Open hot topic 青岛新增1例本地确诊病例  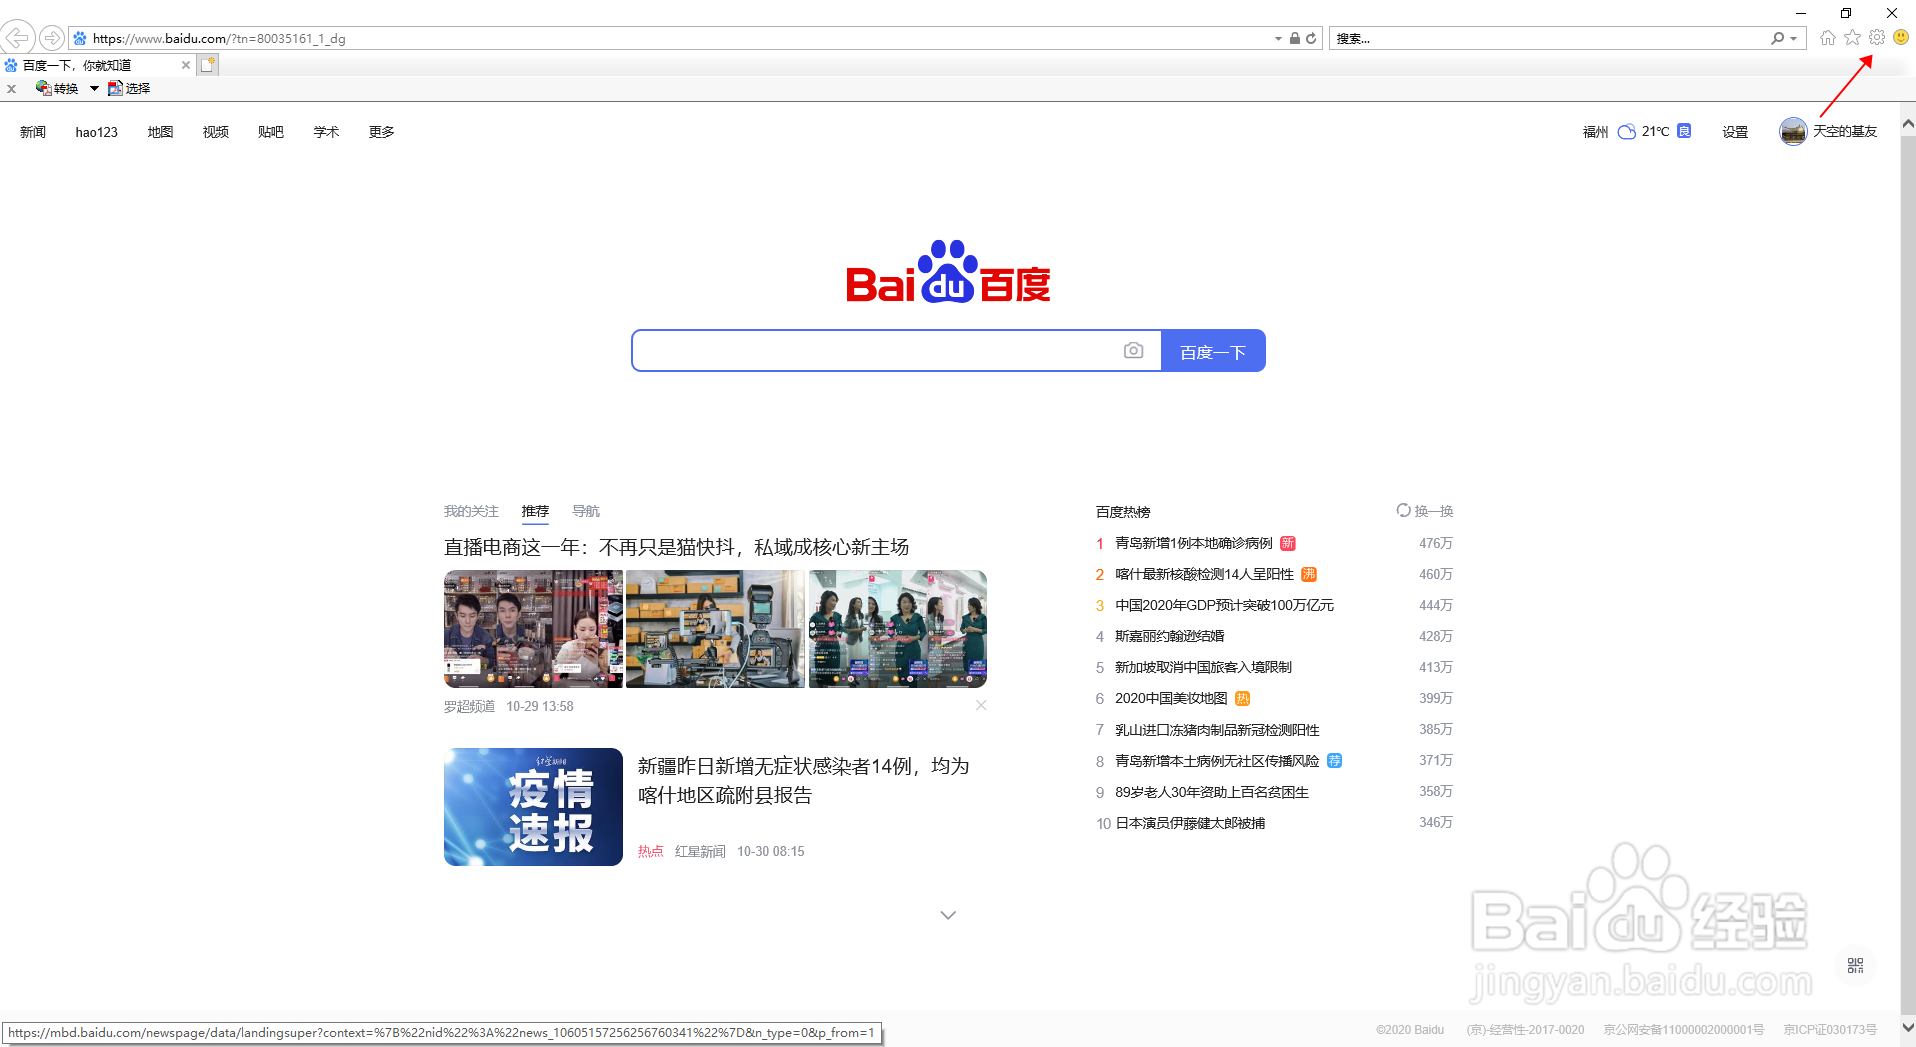(1194, 543)
